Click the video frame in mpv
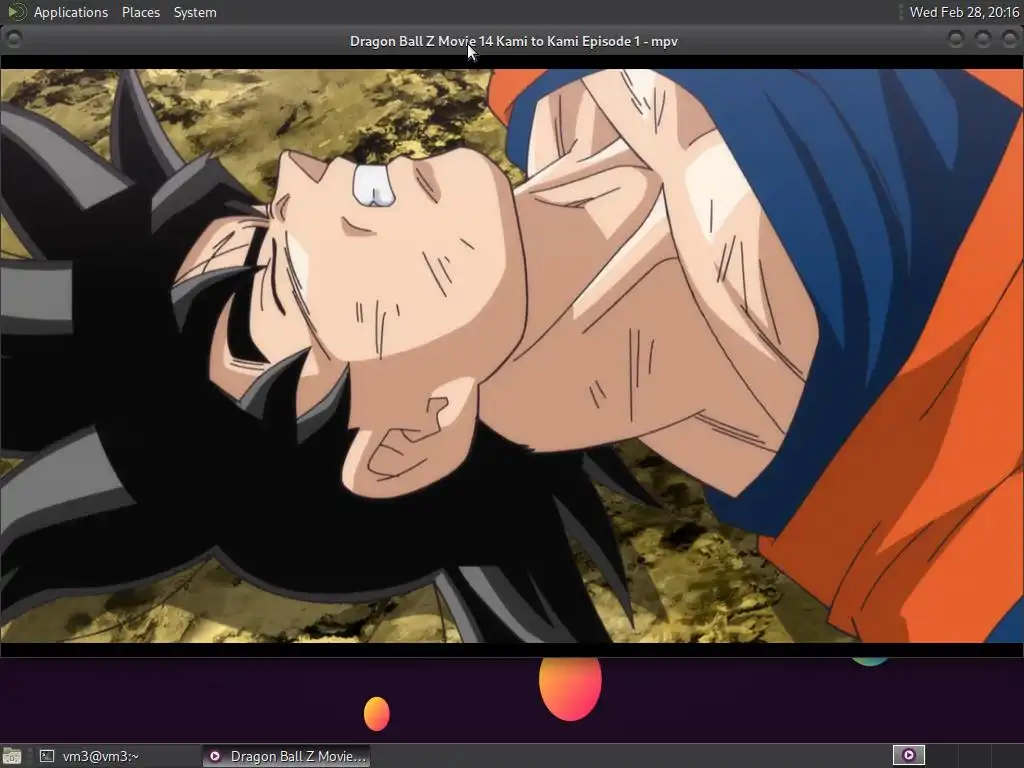The image size is (1024, 768). 512,356
